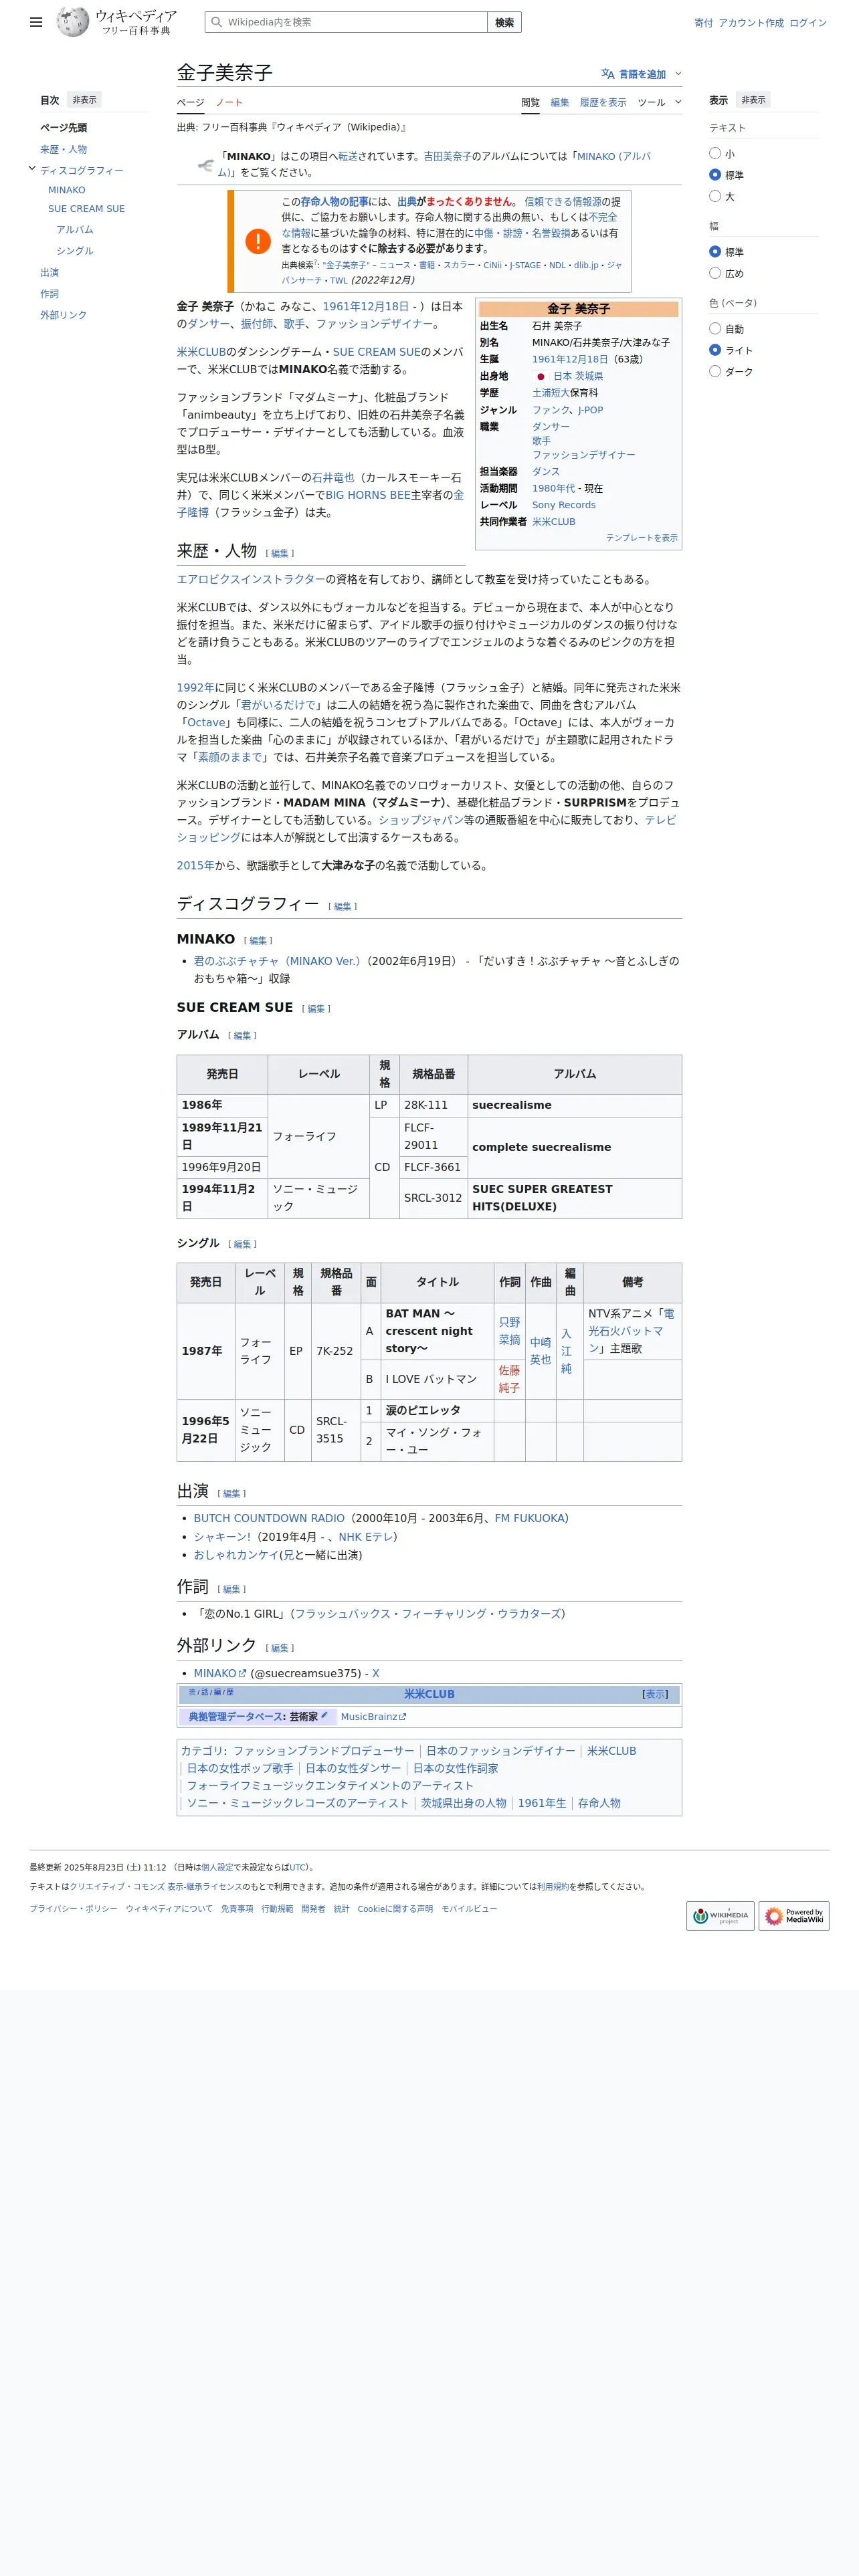Viewport: 859px width, 2576px height.
Task: Open BUTCH COUNTDOWN RADIO link
Action: pos(269,1518)
